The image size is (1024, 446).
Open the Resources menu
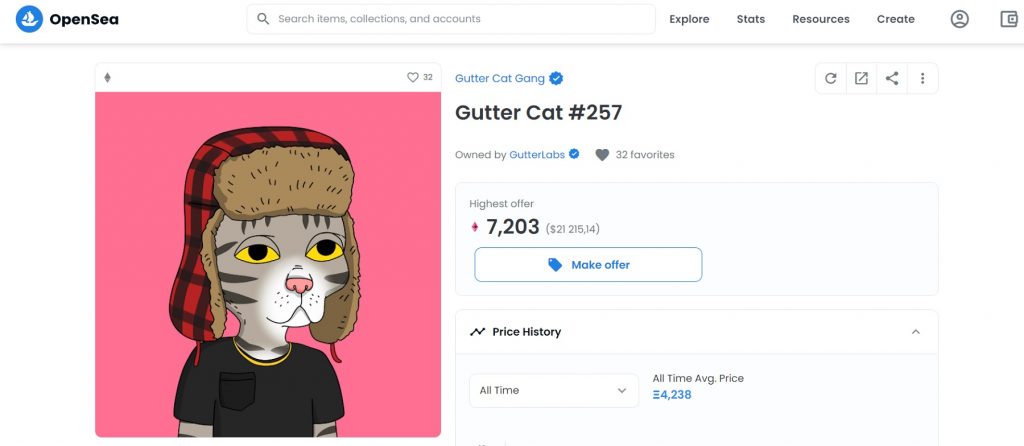coord(821,20)
